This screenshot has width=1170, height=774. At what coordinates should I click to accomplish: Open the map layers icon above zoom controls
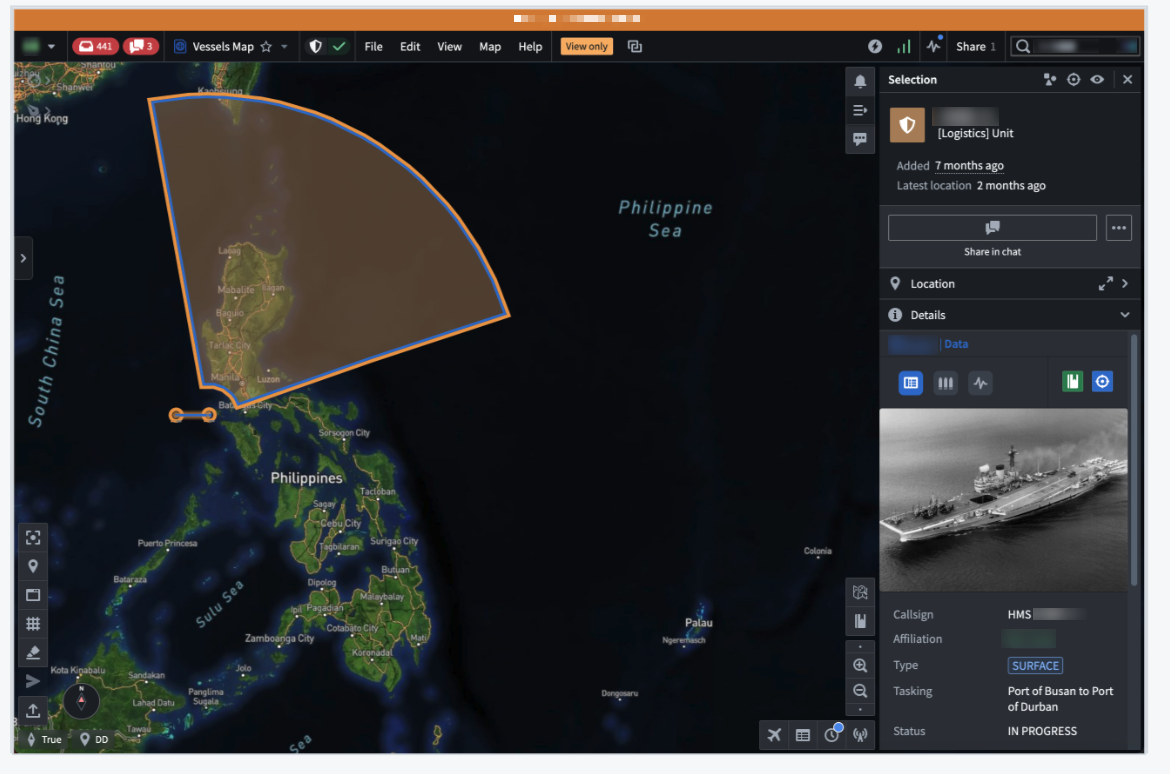[x=860, y=593]
